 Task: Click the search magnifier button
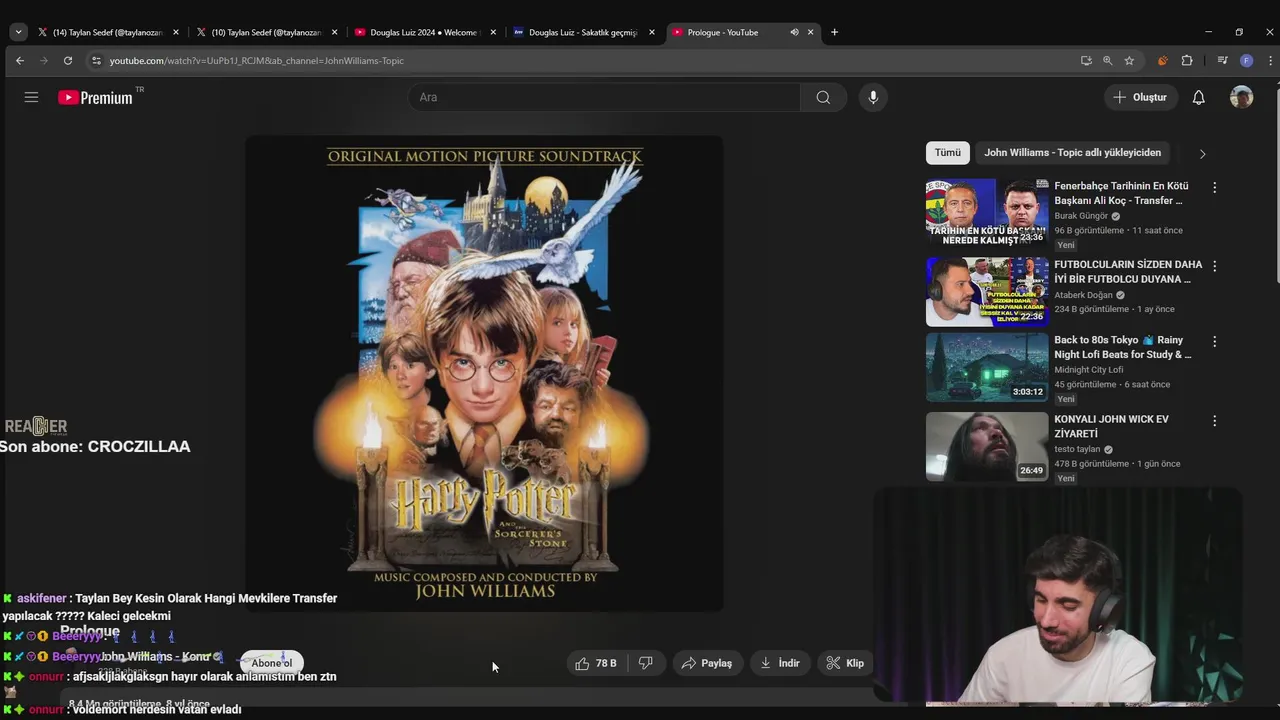click(823, 97)
